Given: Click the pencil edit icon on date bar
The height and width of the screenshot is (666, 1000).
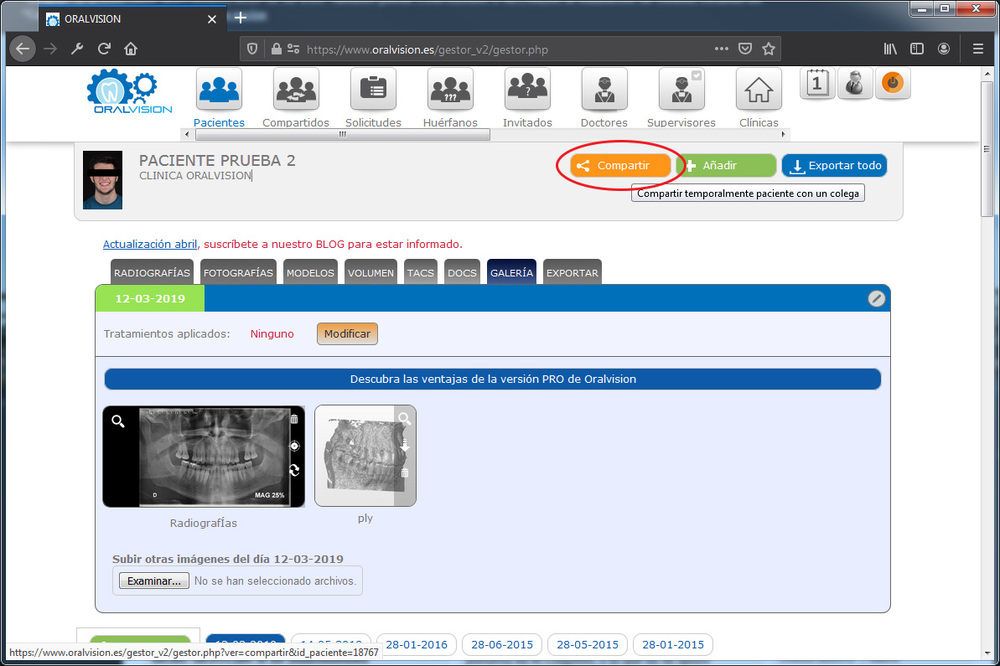Looking at the screenshot, I should pos(876,298).
